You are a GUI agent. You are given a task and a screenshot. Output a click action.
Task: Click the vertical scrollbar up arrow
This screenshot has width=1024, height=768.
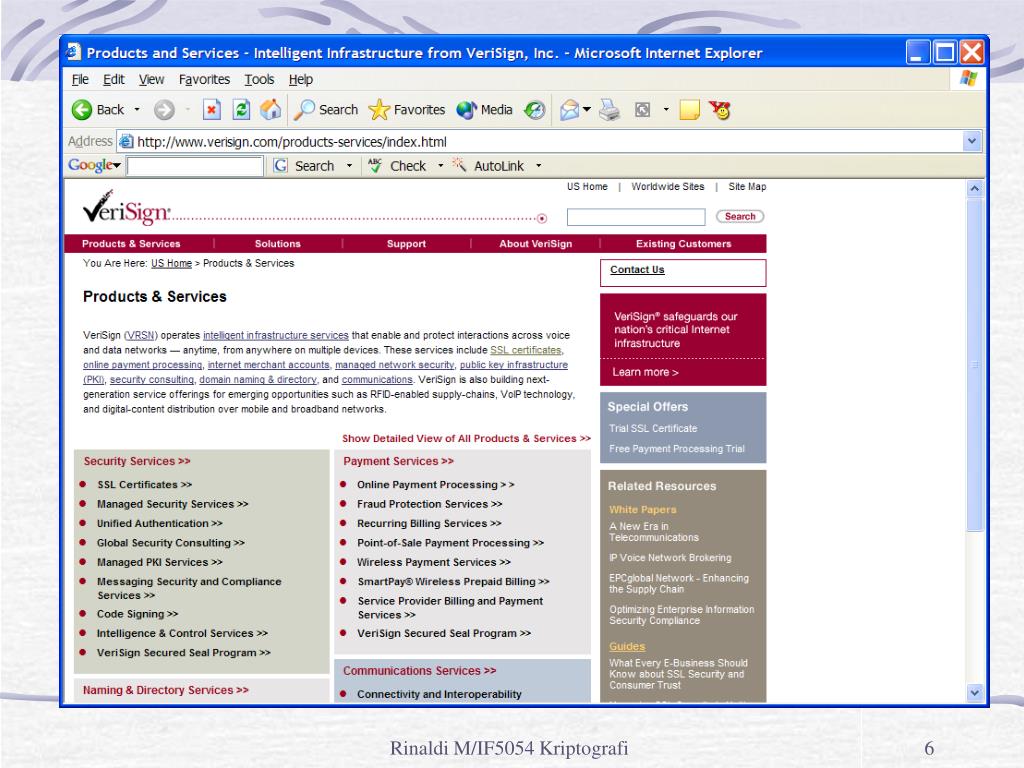pos(974,189)
